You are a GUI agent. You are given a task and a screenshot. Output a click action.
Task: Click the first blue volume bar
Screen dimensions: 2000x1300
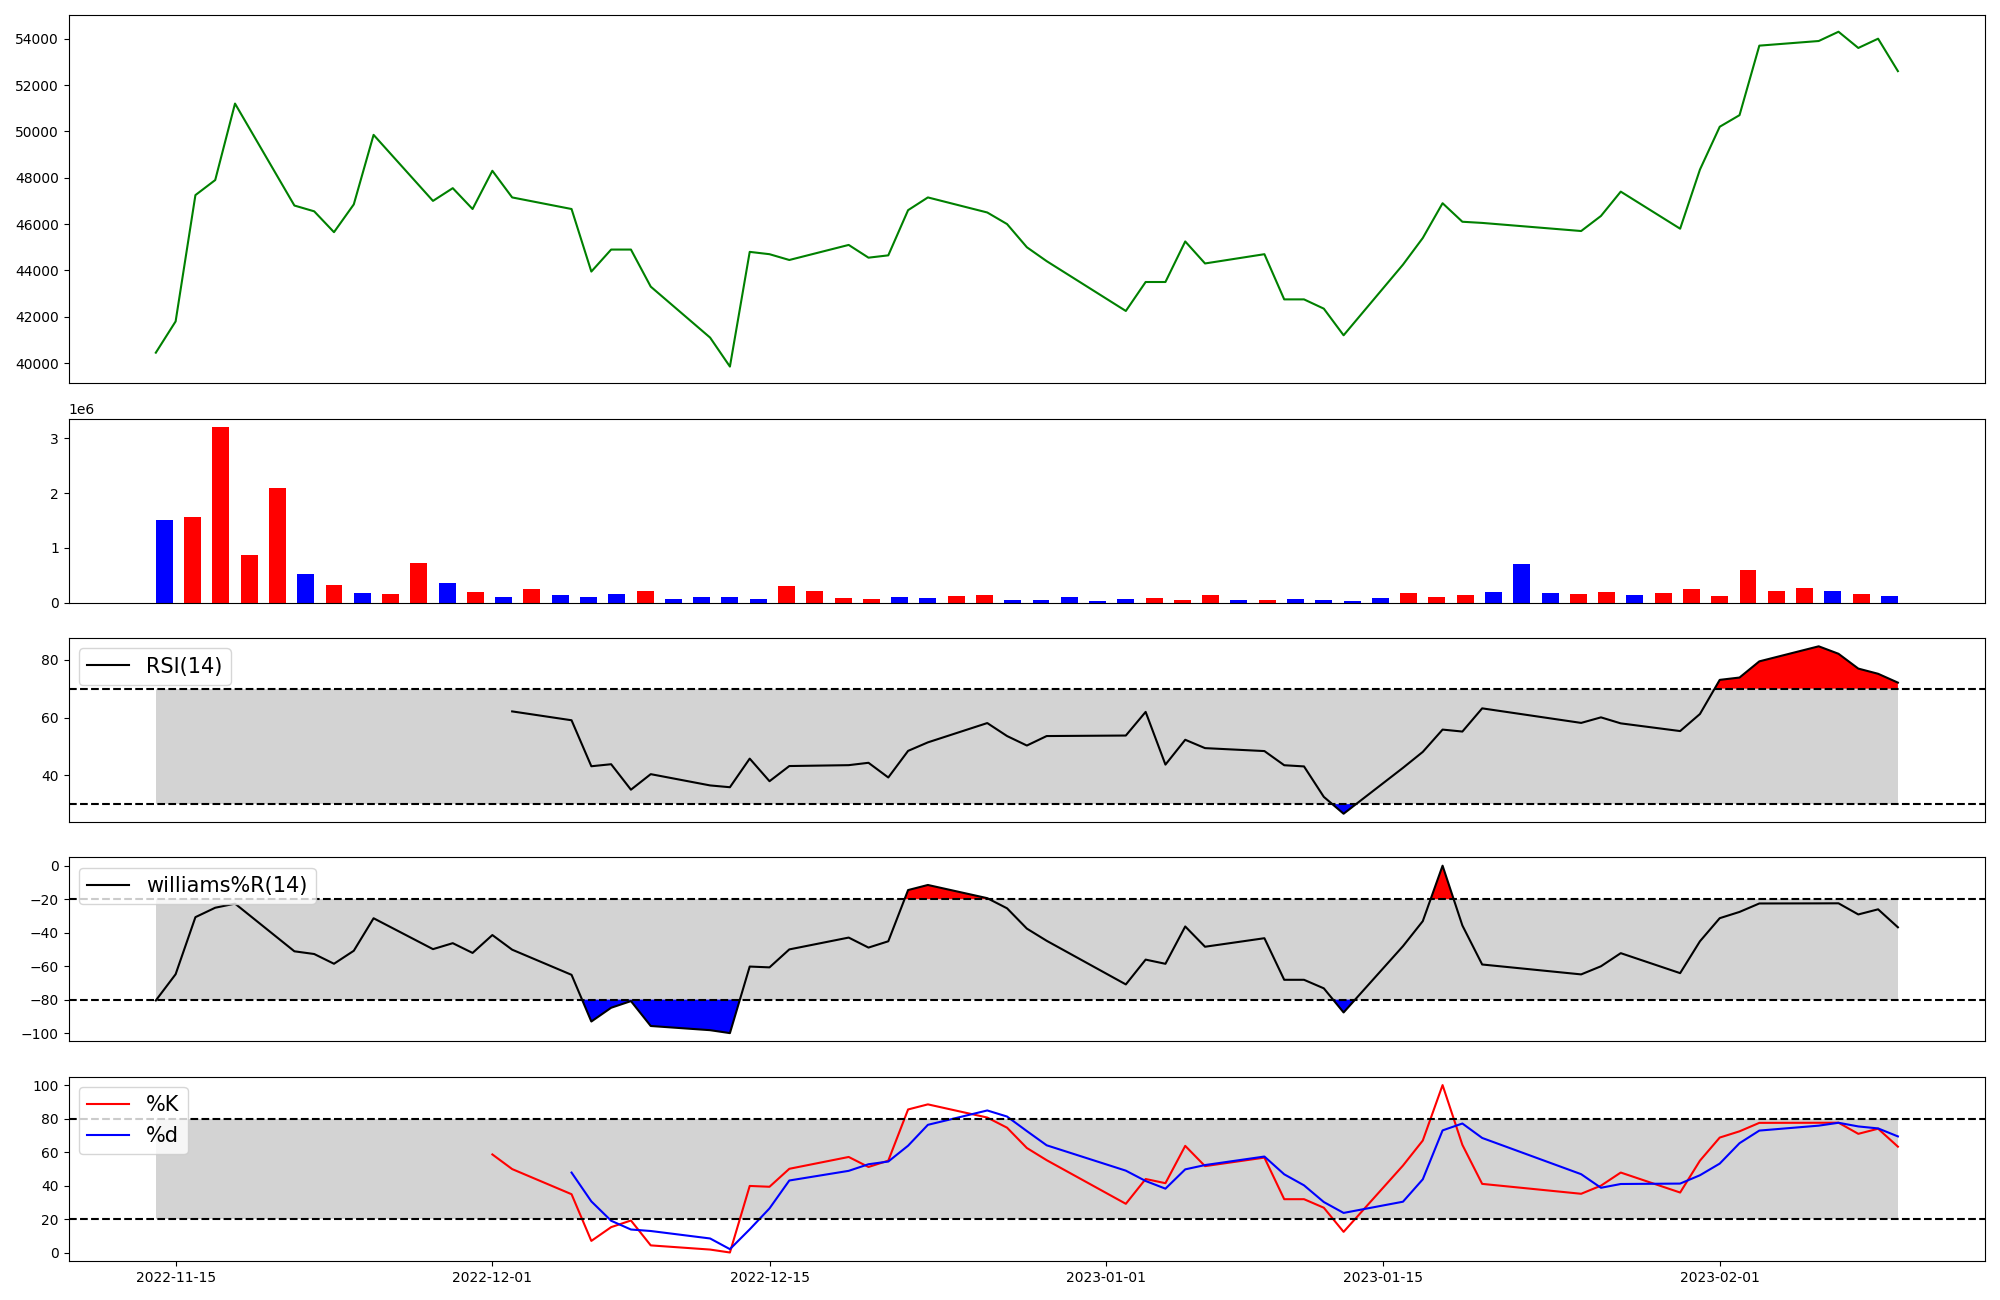click(164, 561)
